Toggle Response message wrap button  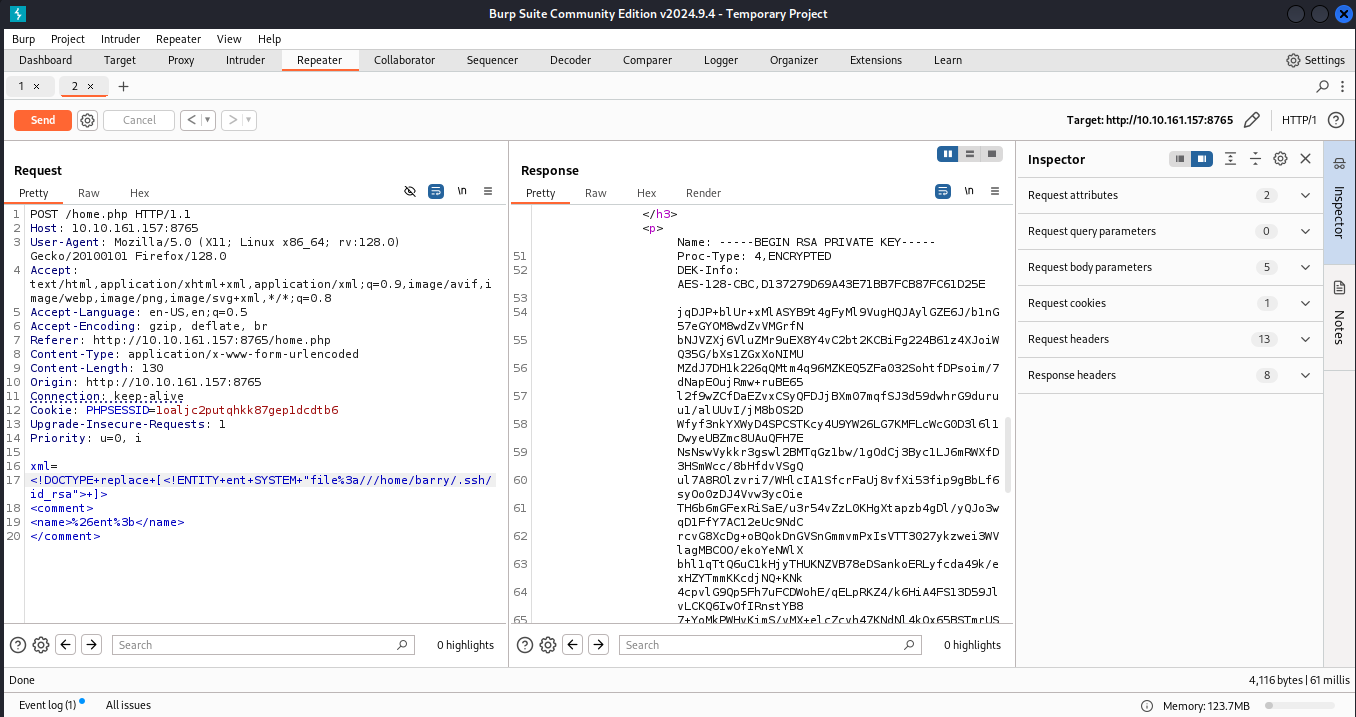(x=943, y=191)
